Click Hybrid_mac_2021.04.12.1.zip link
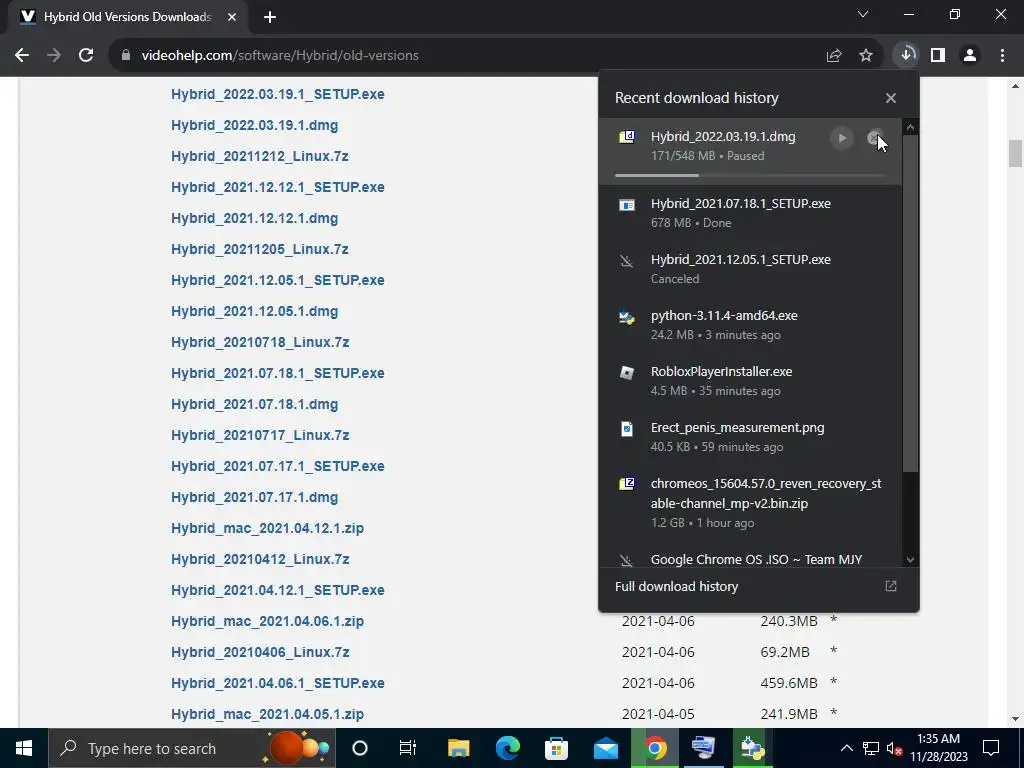 [x=267, y=528]
